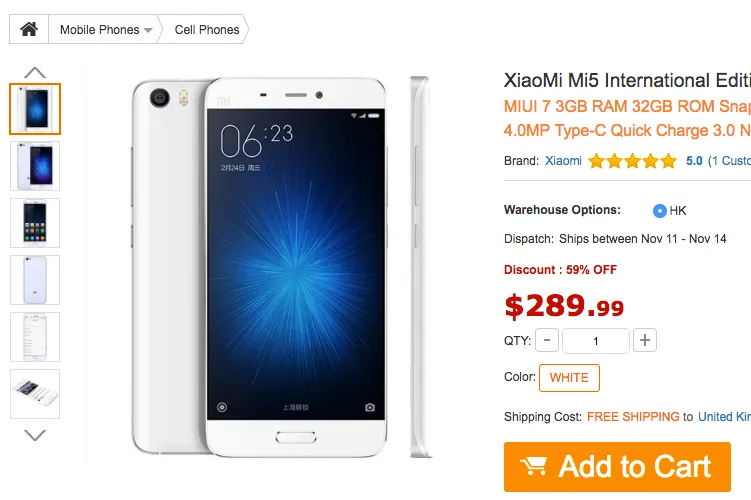View the white back-cover thumbnail
Screen dimensions: 751x500
coord(35,280)
